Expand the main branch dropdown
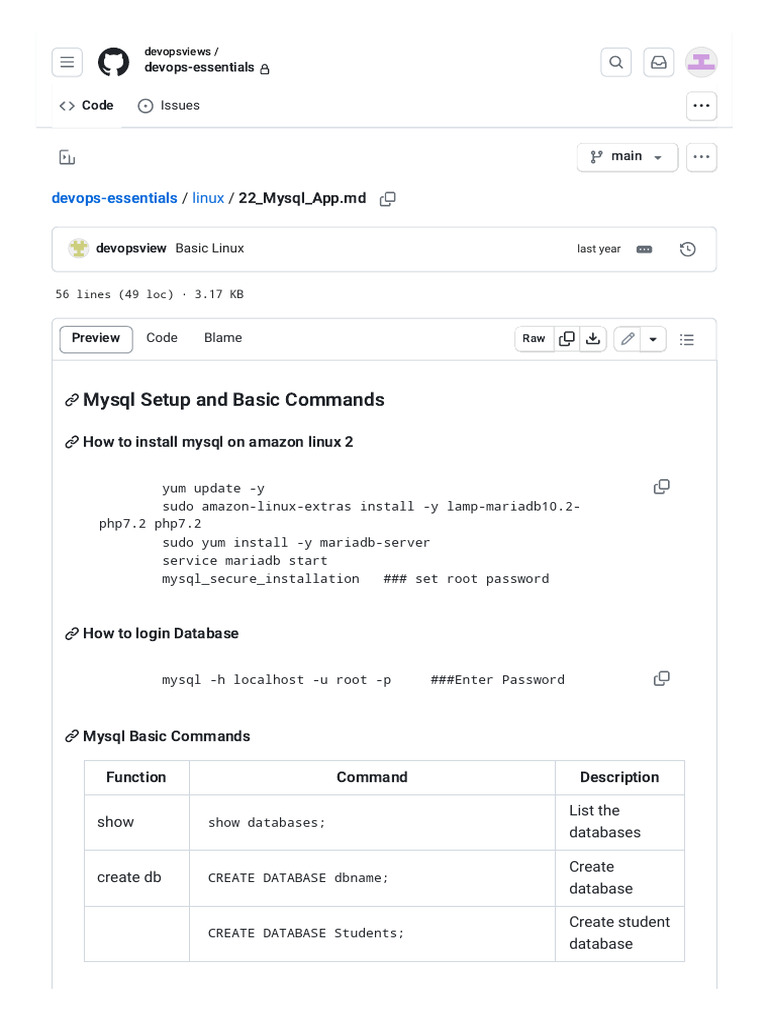Screen dimensions: 768x1024 point(627,157)
